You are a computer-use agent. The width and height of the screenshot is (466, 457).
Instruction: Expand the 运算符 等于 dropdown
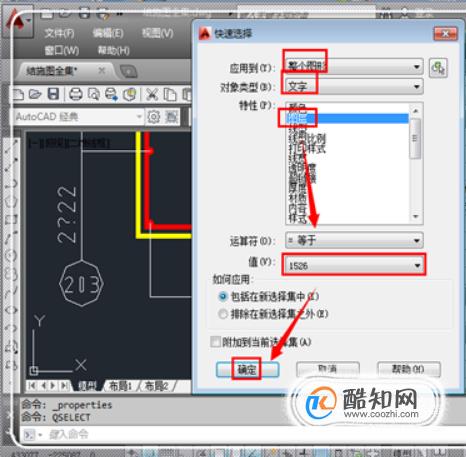coord(354,240)
